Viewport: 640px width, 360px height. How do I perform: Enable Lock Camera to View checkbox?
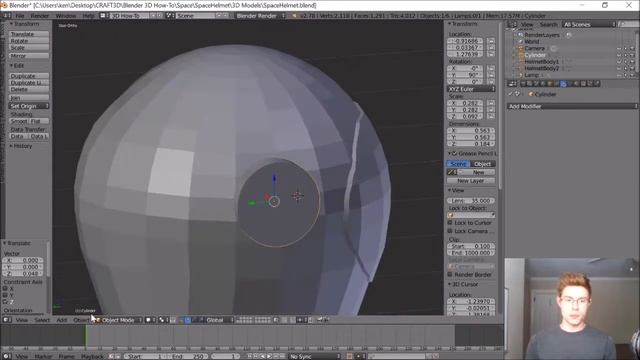coord(450,231)
